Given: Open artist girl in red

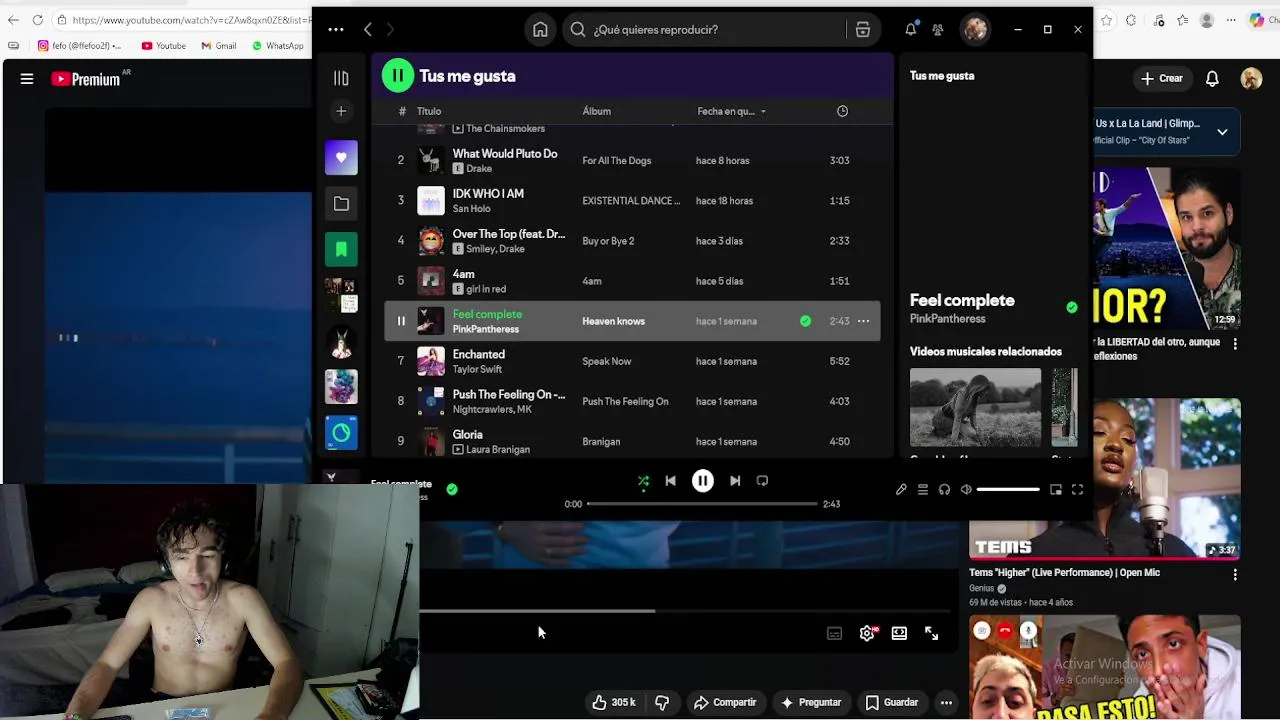Looking at the screenshot, I should pyautogui.click(x=486, y=289).
